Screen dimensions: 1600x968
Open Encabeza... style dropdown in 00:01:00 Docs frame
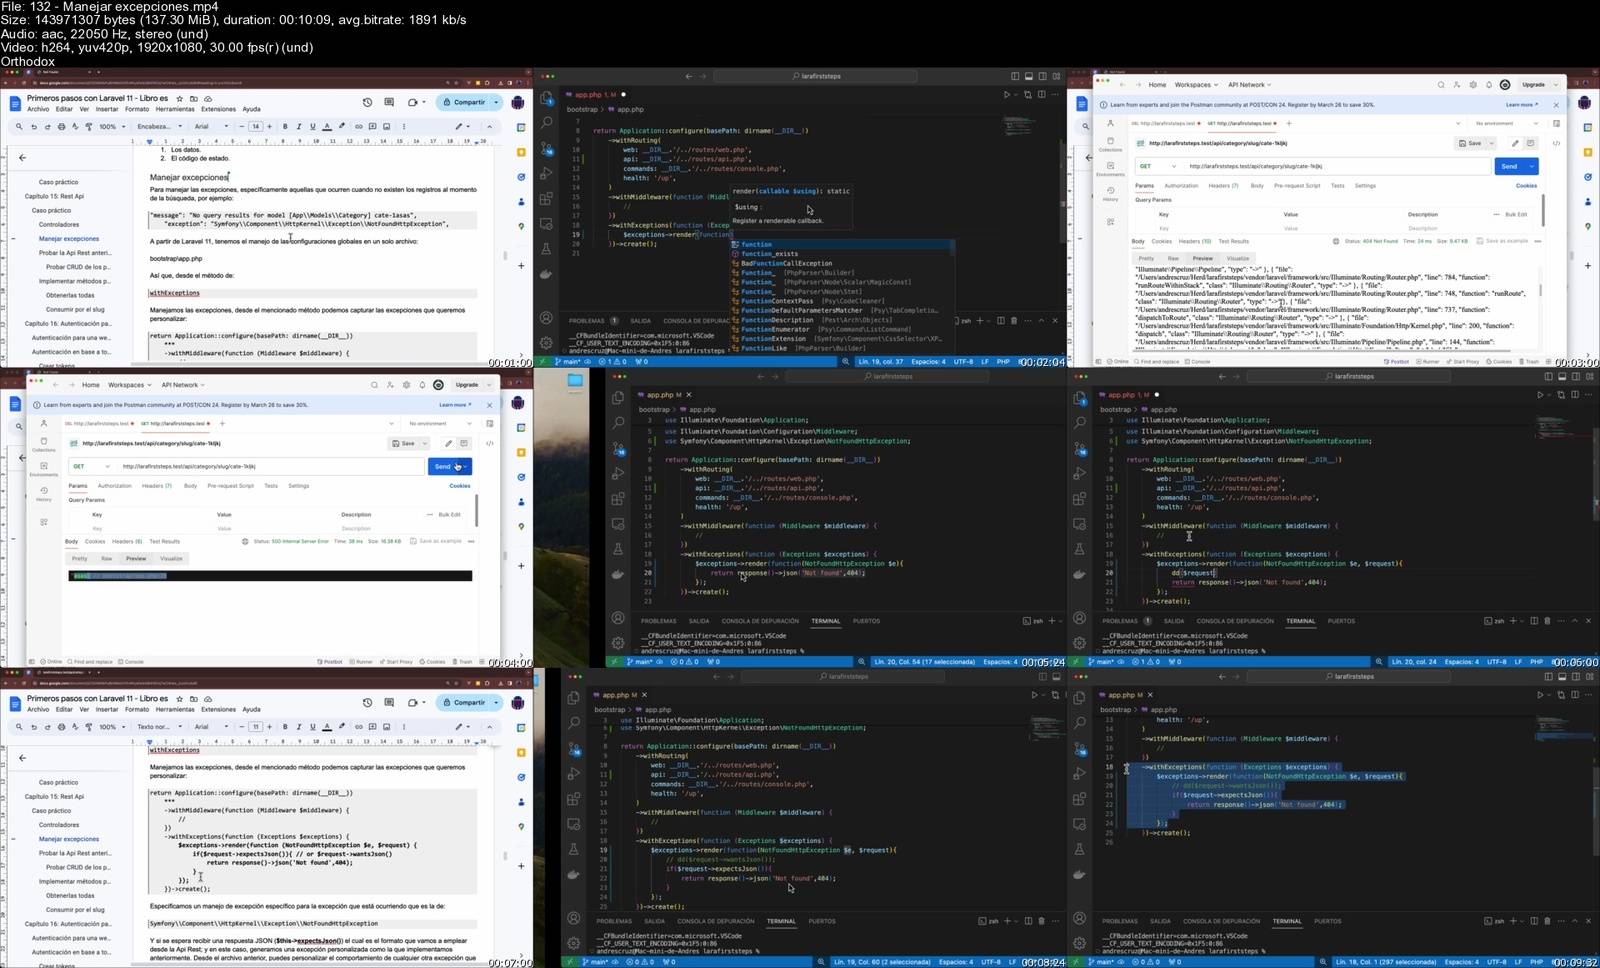click(x=159, y=127)
